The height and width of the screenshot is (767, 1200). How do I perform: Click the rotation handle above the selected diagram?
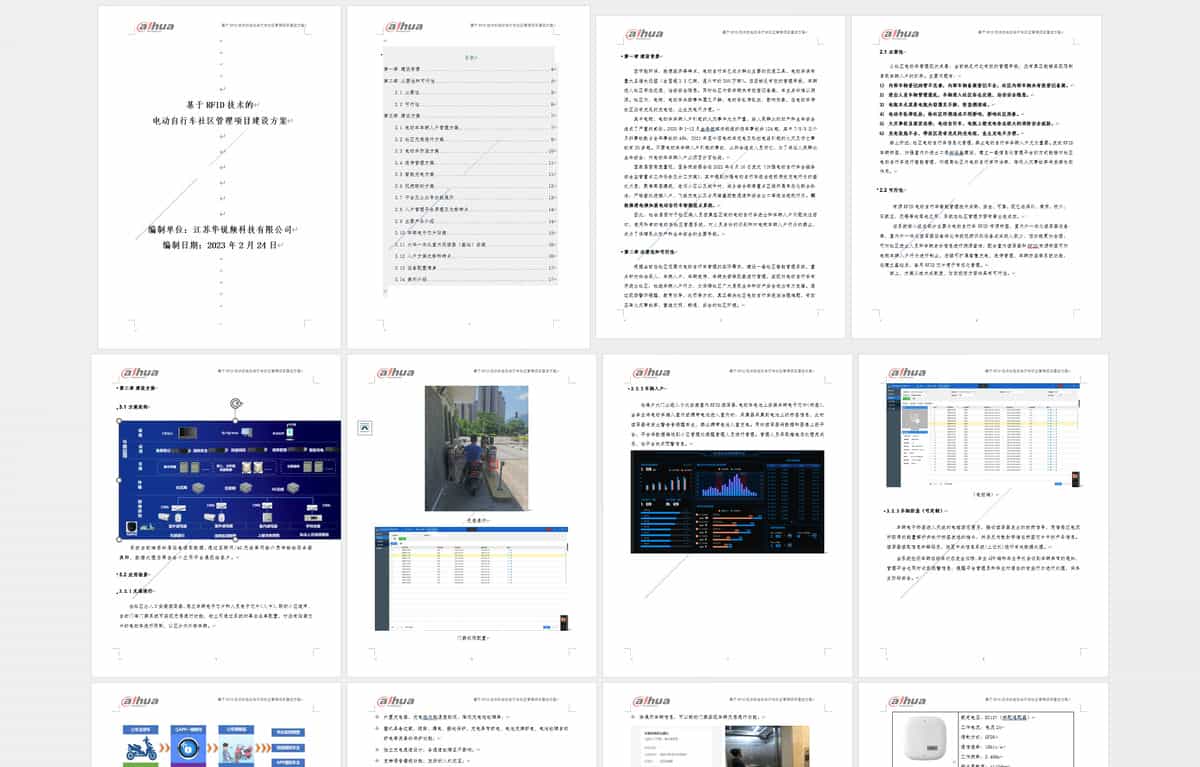coord(235,403)
